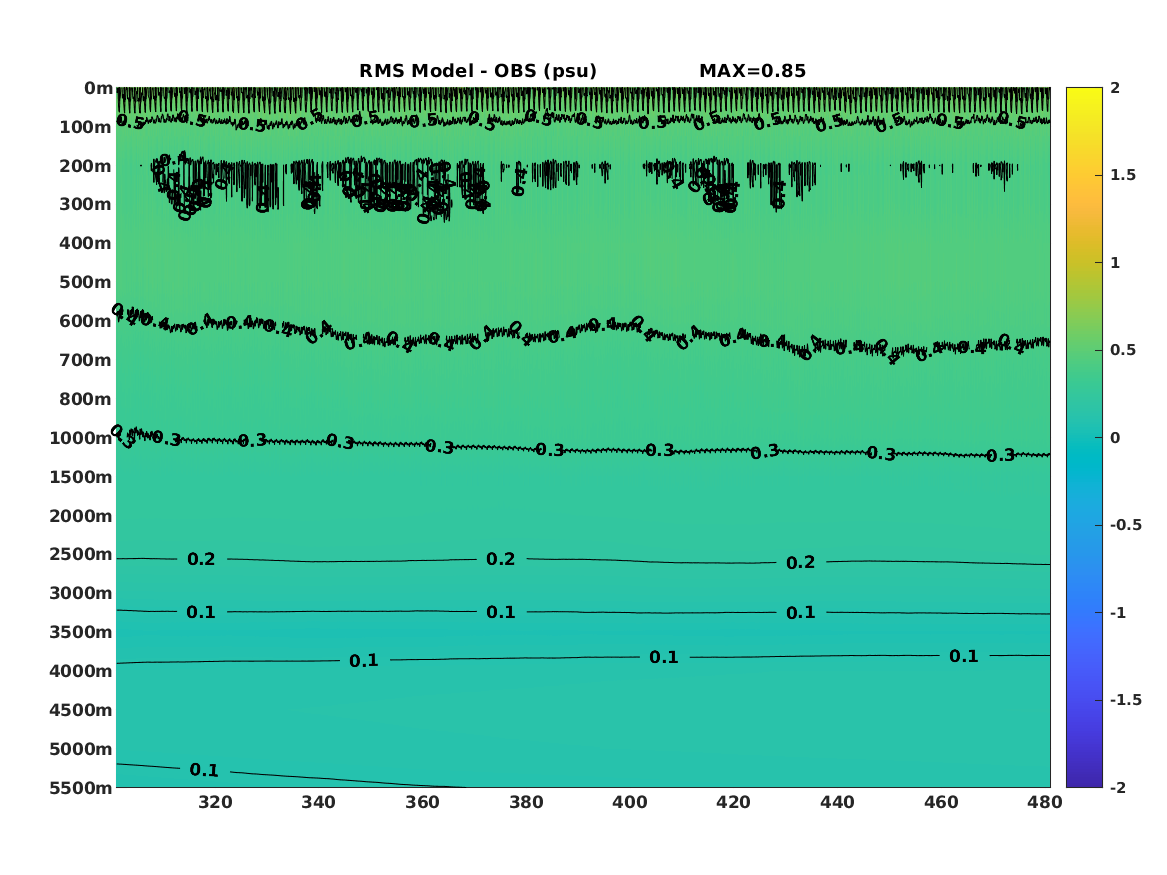
Task: Select the x-axis tick label '440'
Action: click(x=837, y=802)
